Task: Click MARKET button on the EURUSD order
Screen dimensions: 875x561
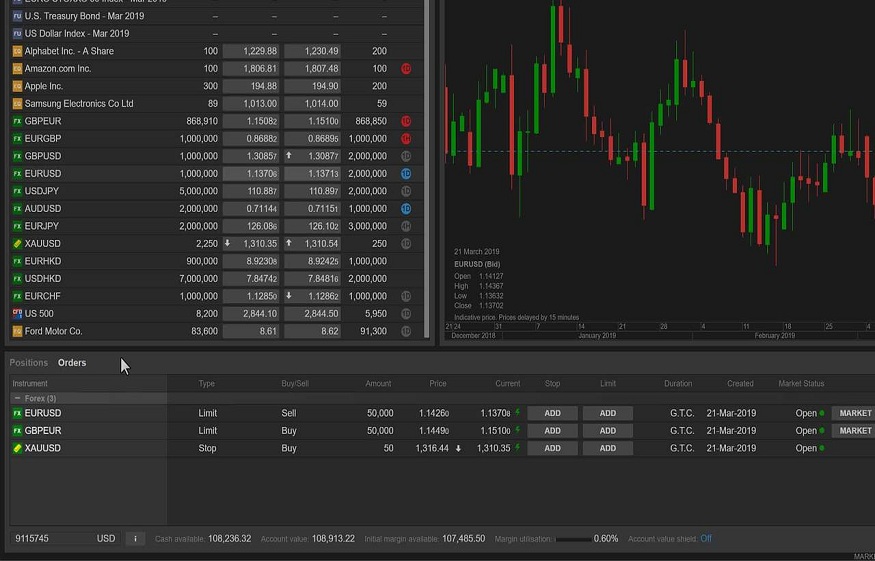Action: [854, 413]
